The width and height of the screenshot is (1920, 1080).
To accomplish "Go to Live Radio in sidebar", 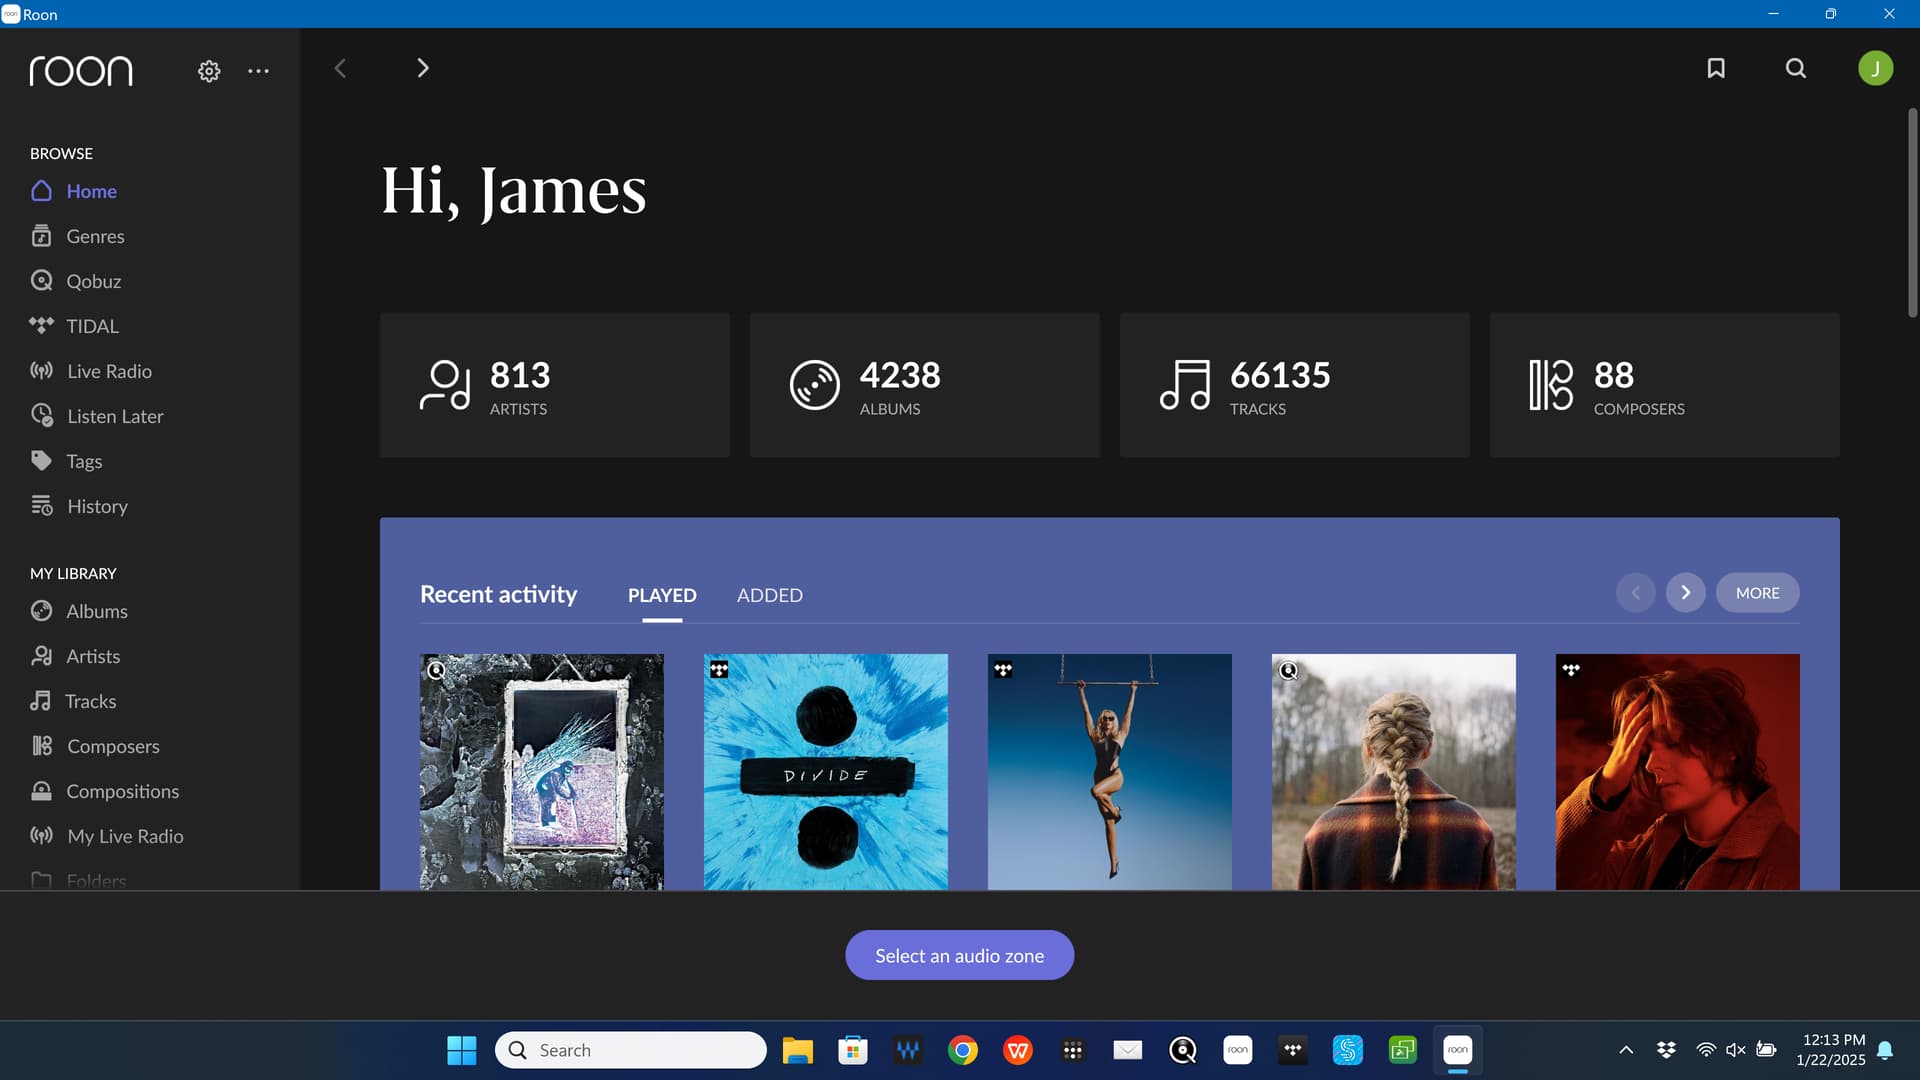I will click(109, 371).
